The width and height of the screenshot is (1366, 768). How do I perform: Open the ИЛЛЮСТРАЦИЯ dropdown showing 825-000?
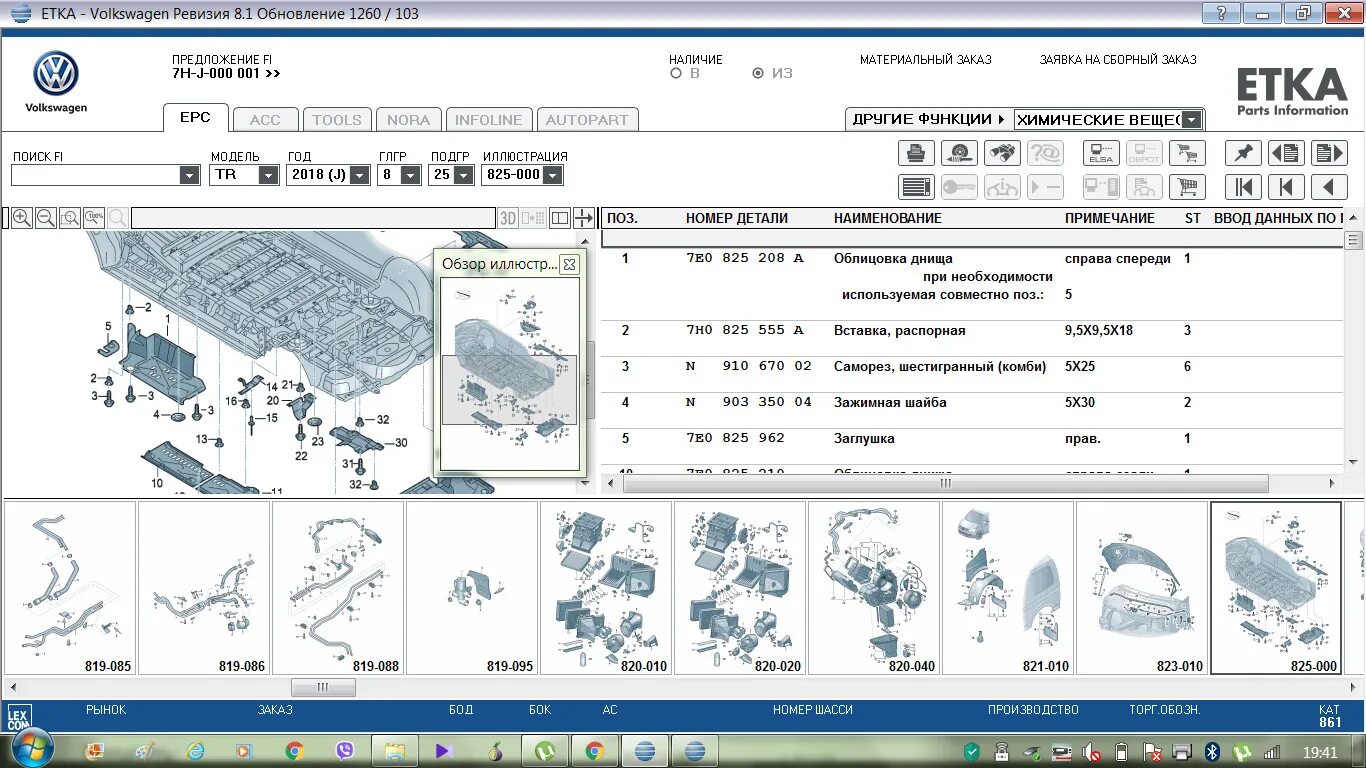(553, 175)
